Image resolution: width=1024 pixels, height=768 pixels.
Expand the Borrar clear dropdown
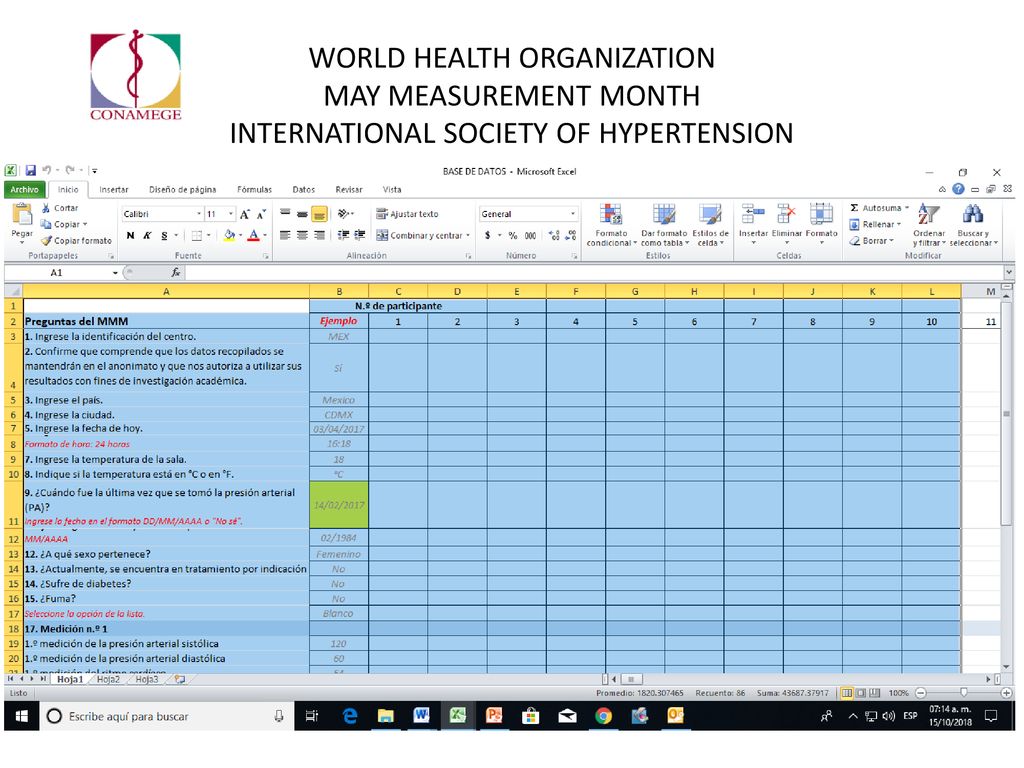pyautogui.click(x=892, y=240)
